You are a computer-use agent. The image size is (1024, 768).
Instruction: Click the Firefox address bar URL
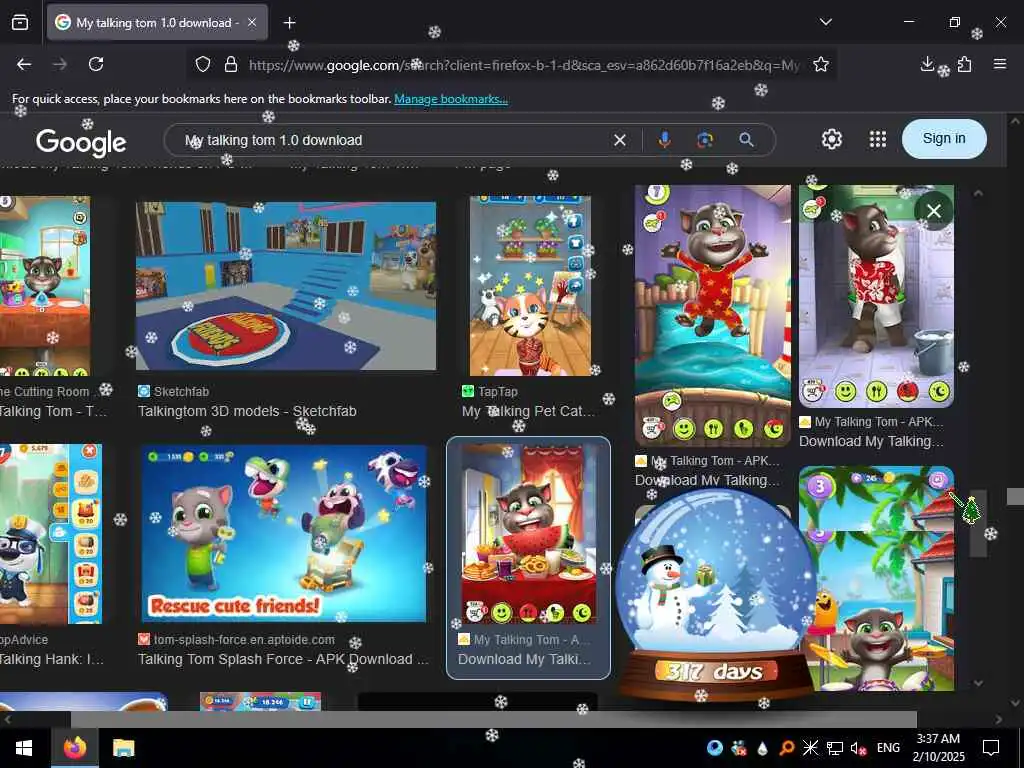pos(522,65)
